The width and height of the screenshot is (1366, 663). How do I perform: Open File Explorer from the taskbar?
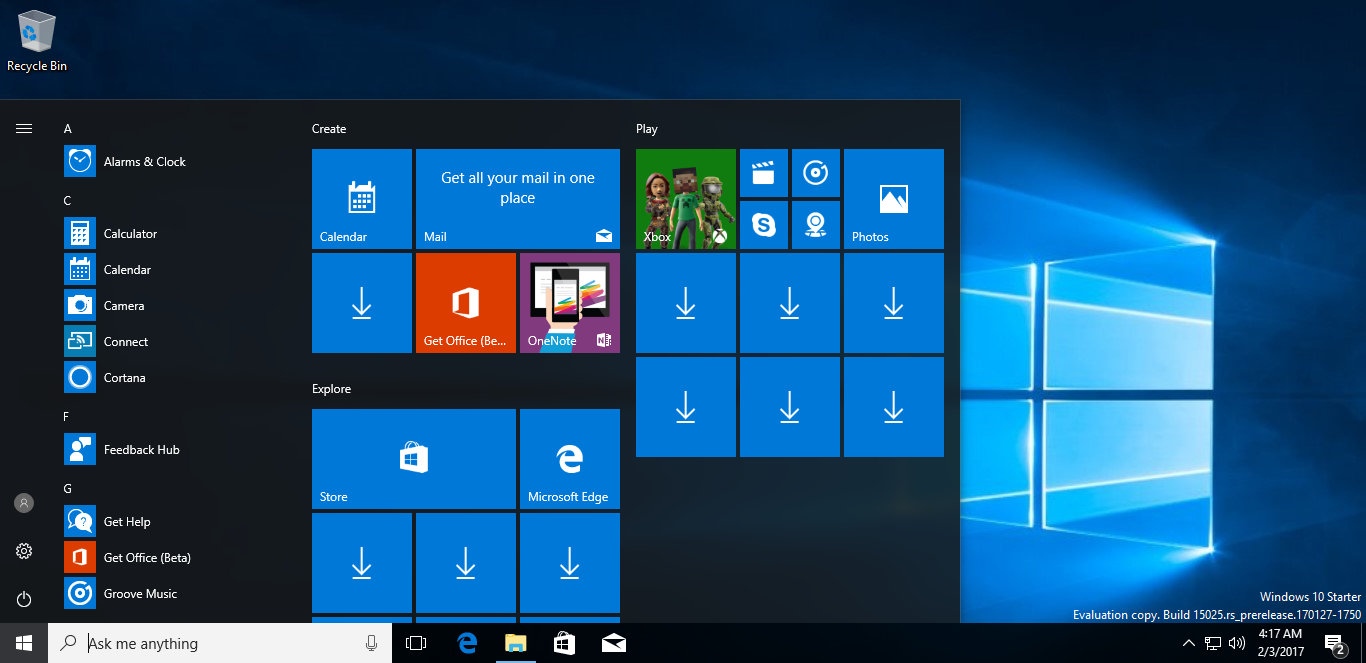[x=516, y=643]
